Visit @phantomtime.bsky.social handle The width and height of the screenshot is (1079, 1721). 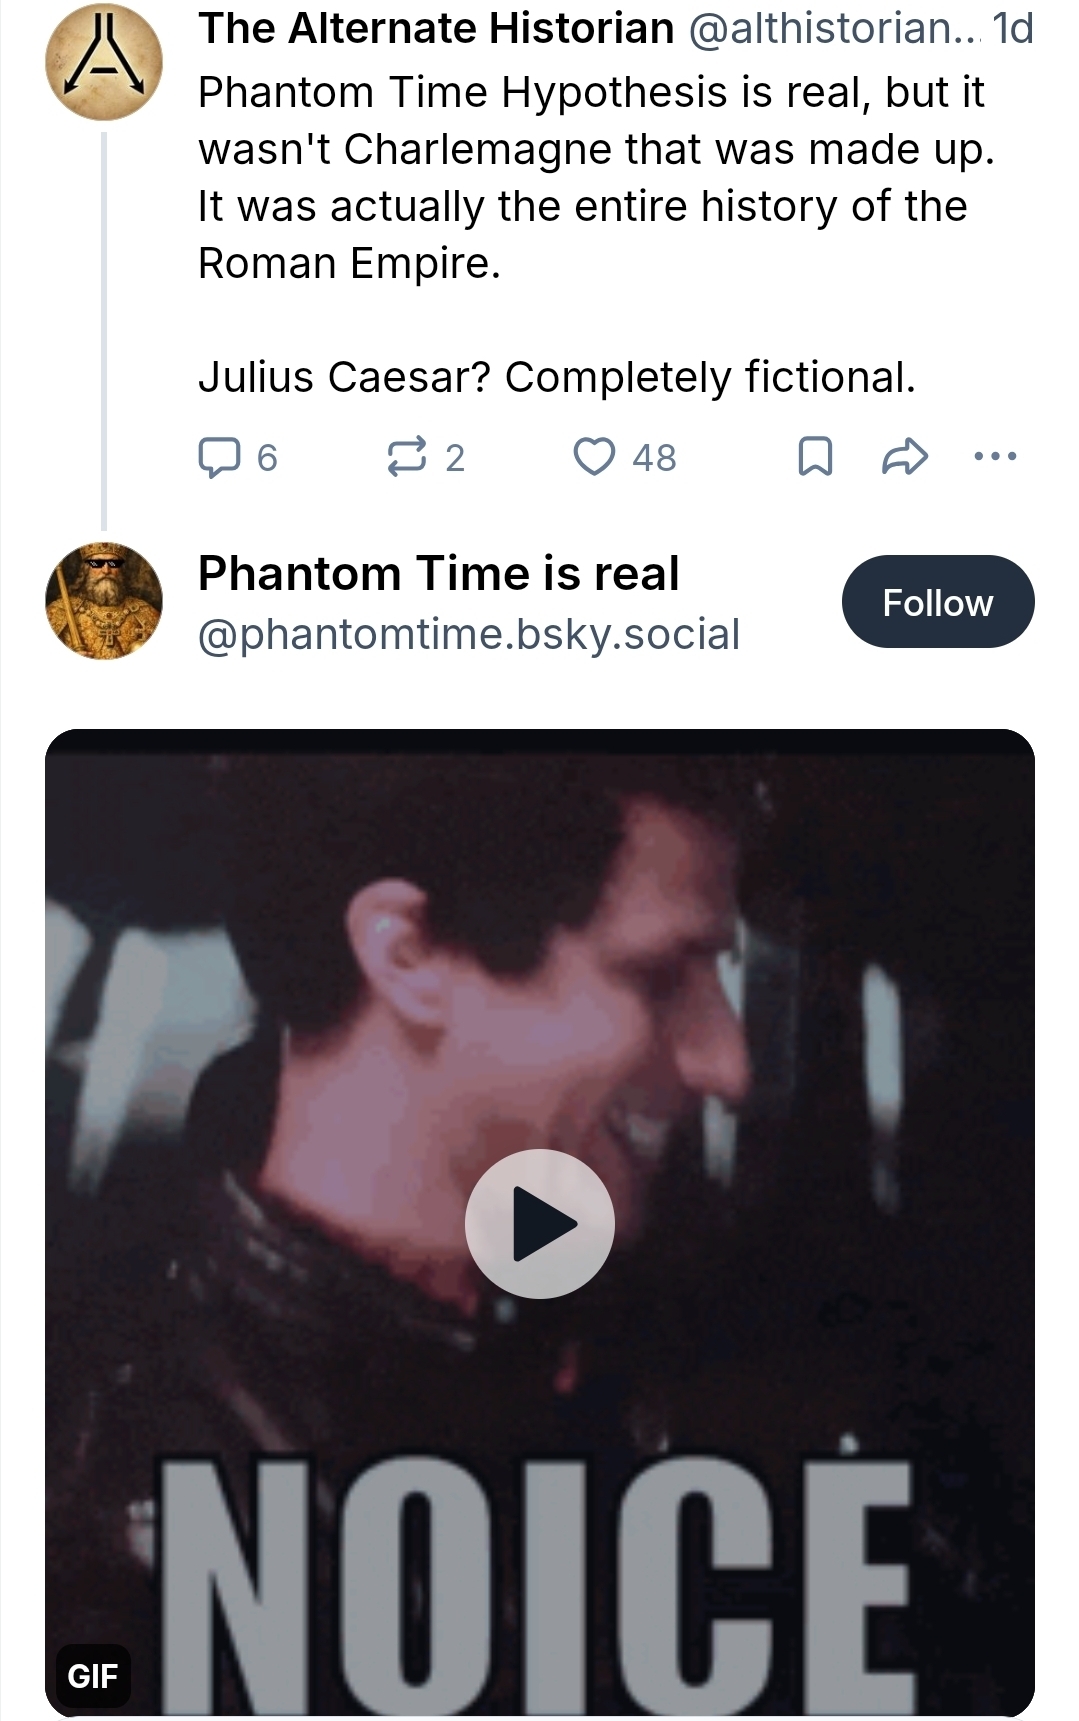click(x=469, y=634)
